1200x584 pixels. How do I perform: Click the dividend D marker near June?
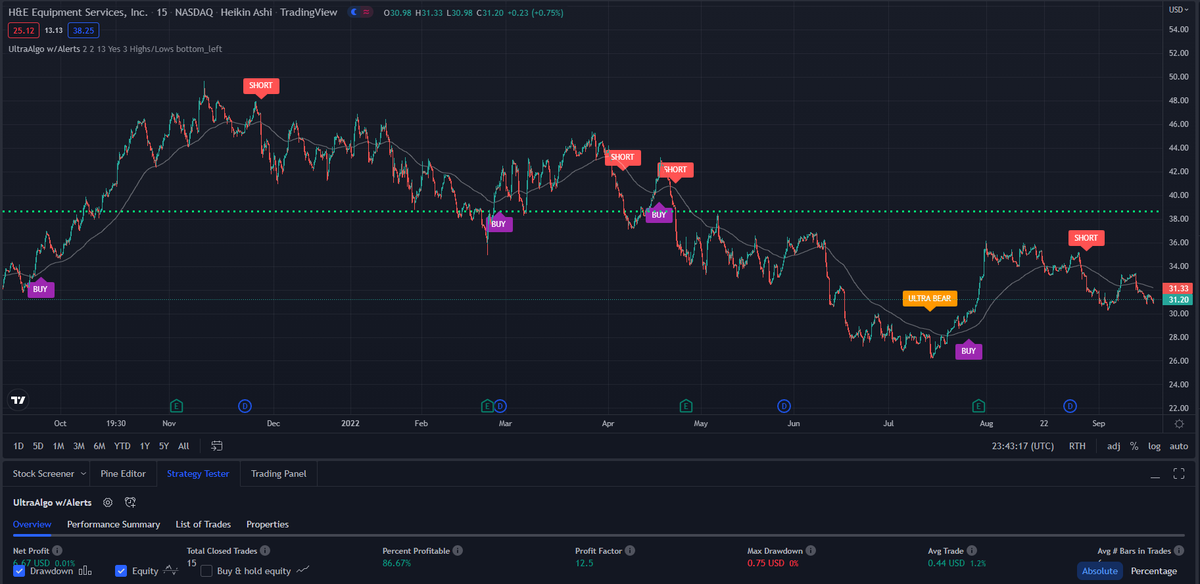(784, 405)
